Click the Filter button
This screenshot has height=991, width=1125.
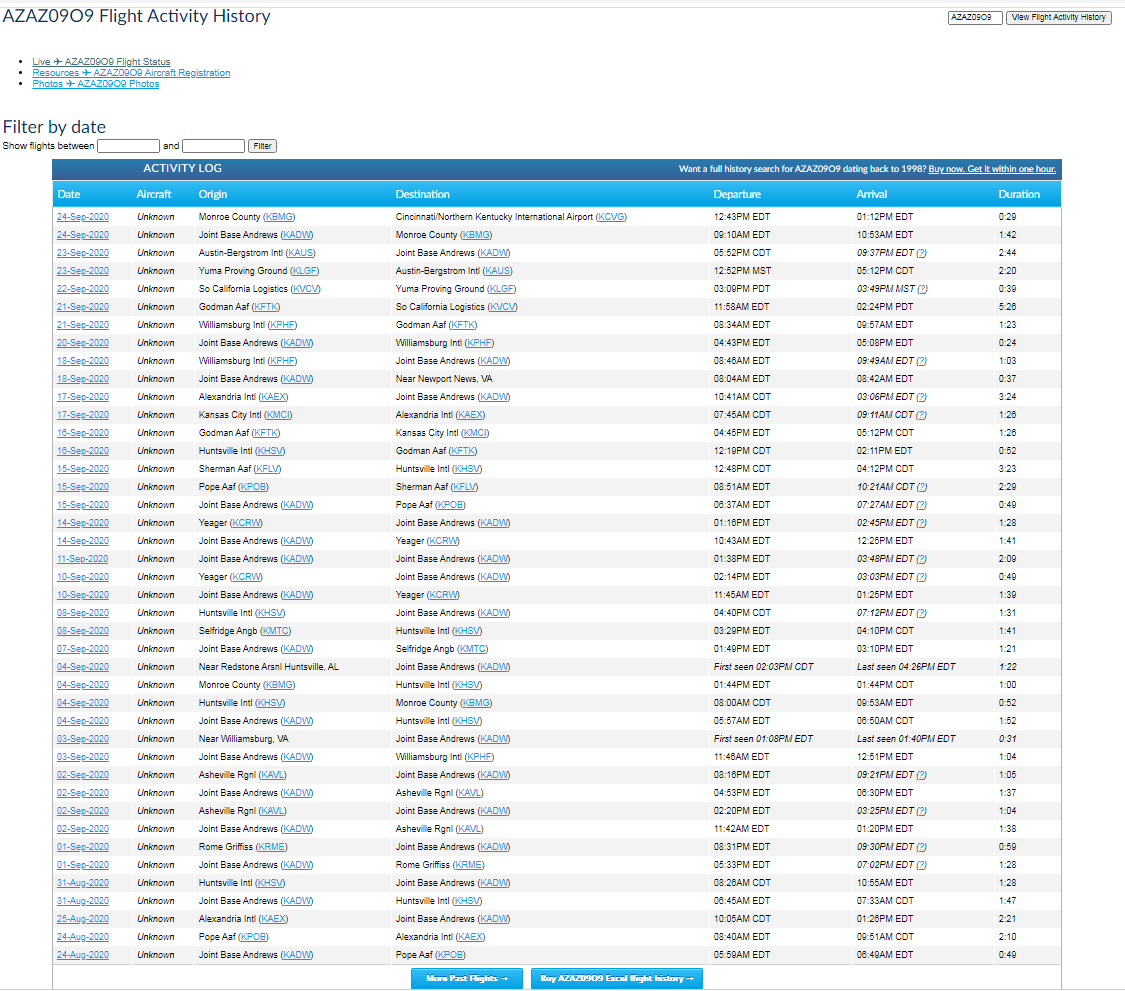(x=262, y=146)
